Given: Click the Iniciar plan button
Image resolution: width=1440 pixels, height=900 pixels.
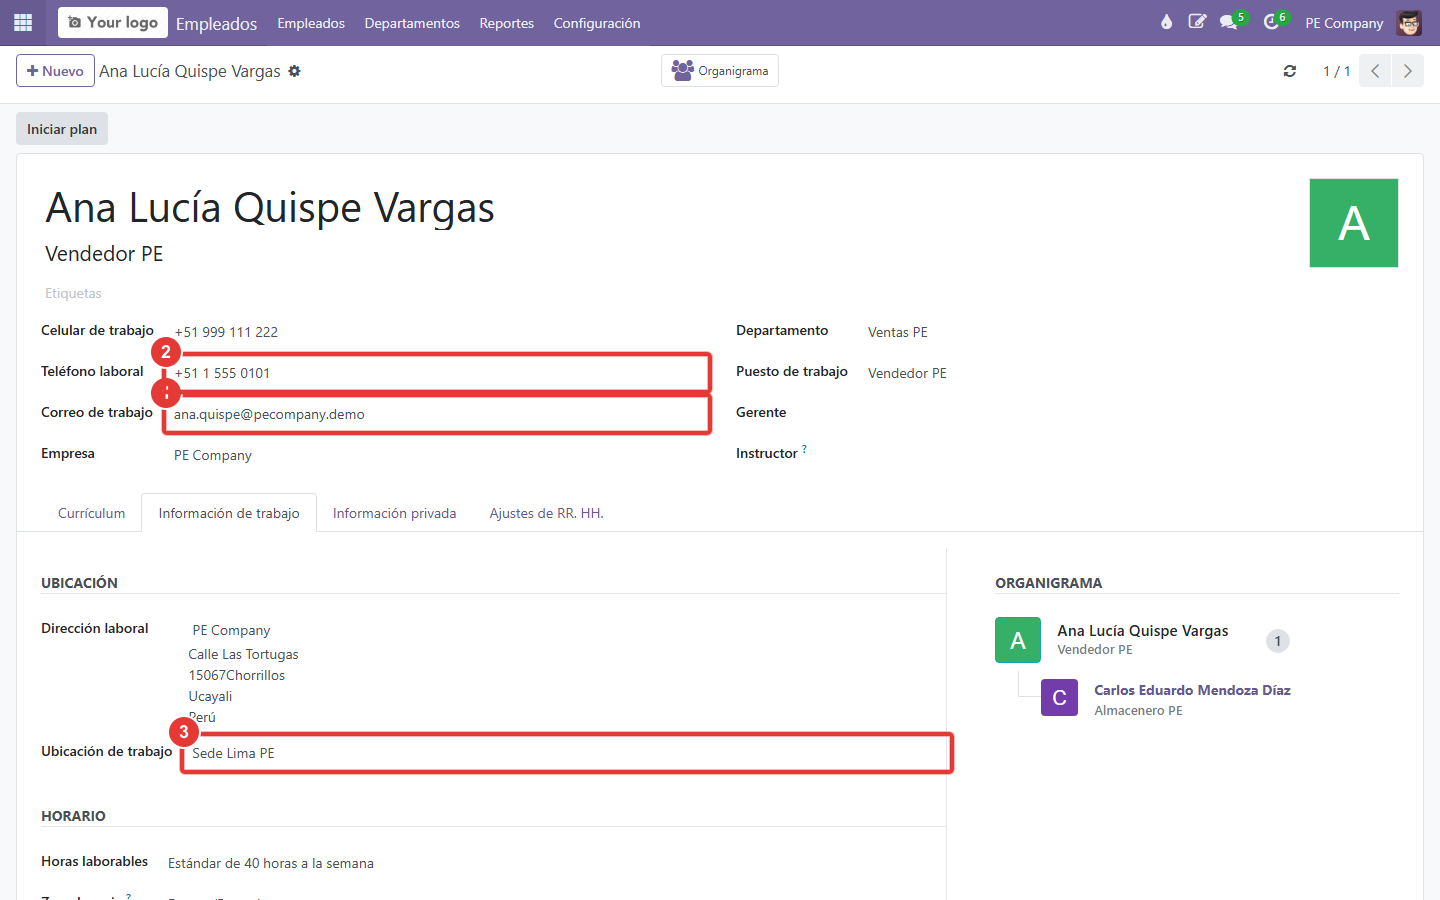Looking at the screenshot, I should pyautogui.click(x=62, y=129).
